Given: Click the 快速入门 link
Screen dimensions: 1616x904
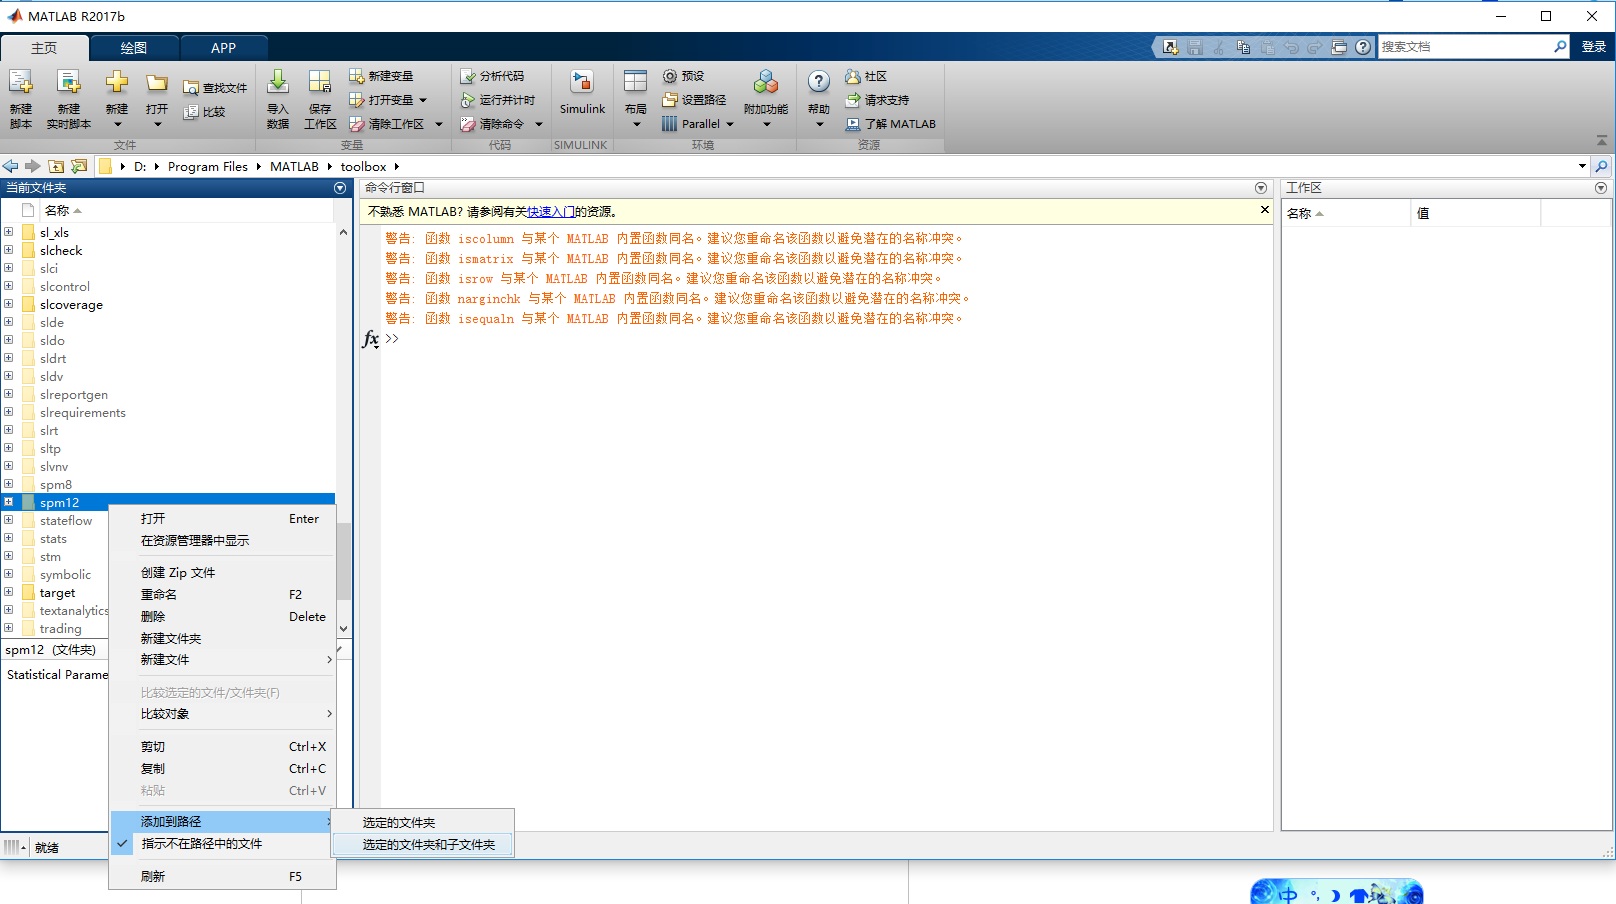Looking at the screenshot, I should click(551, 212).
